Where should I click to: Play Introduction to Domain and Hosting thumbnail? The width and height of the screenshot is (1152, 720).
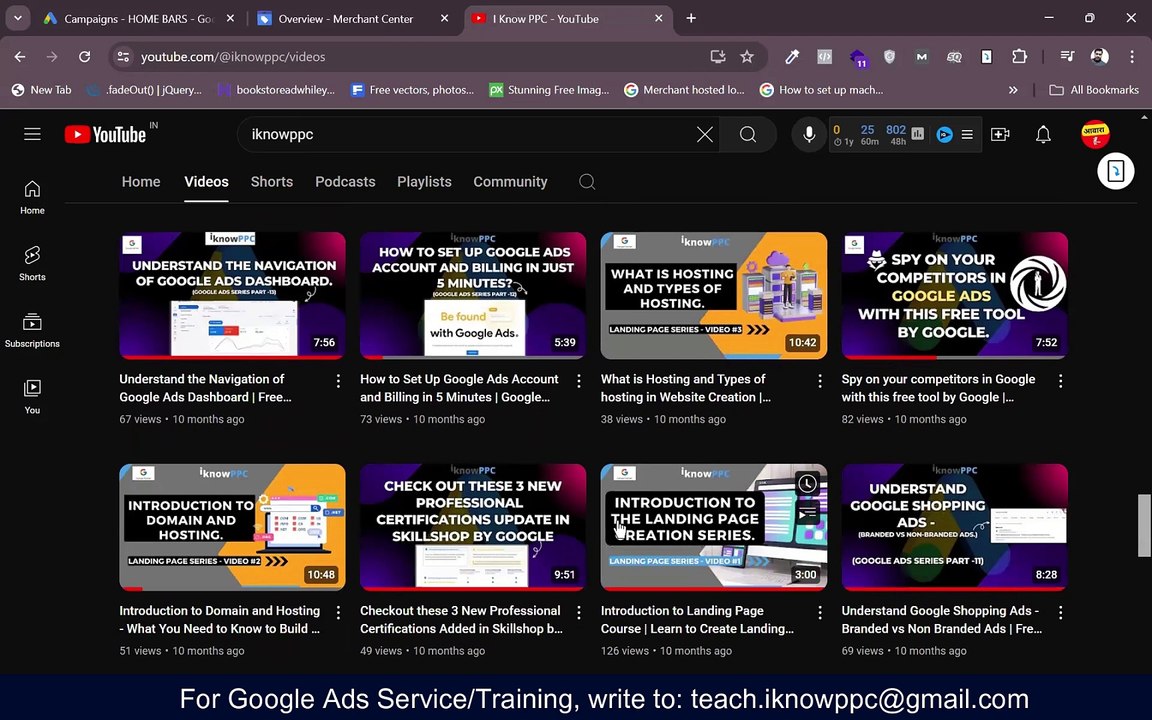232,527
